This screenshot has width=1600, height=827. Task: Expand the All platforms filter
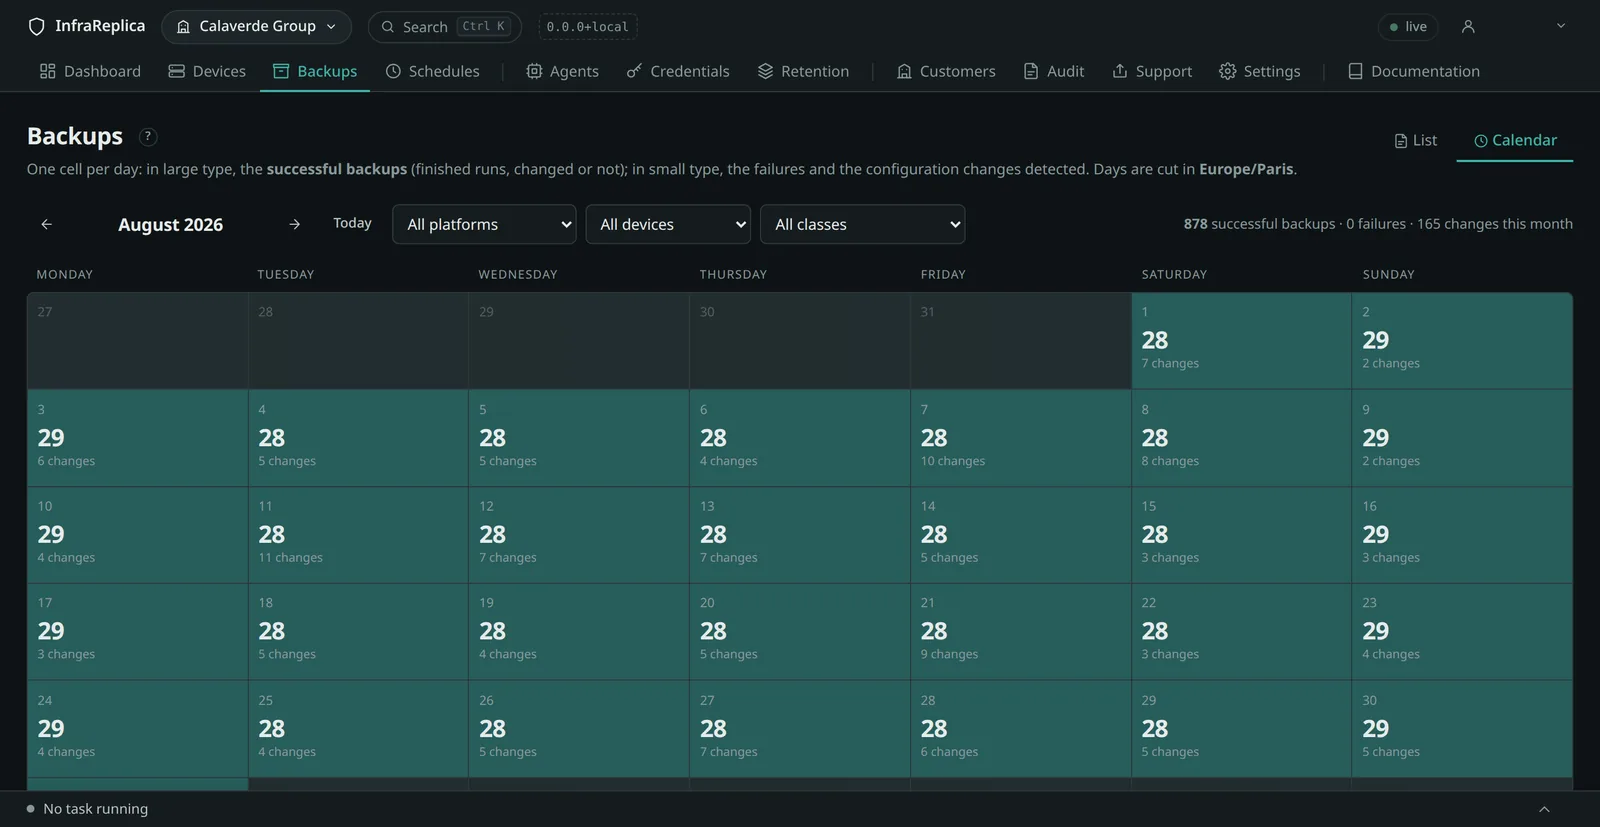(x=484, y=224)
